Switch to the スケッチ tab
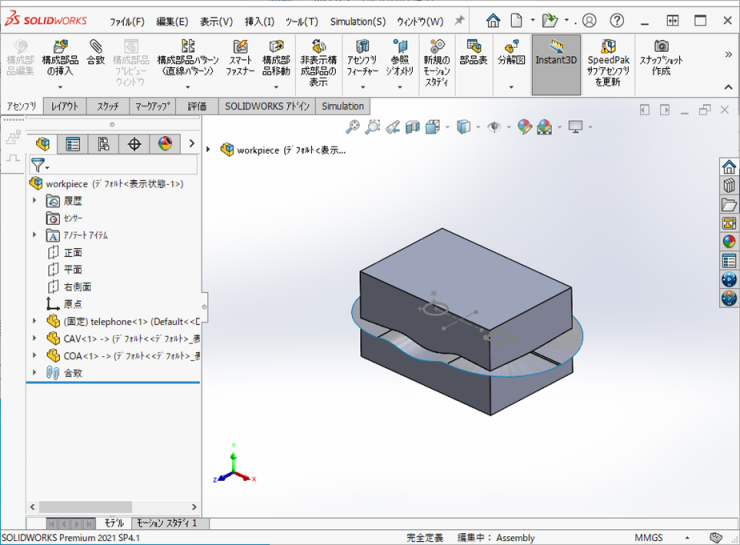 (107, 106)
